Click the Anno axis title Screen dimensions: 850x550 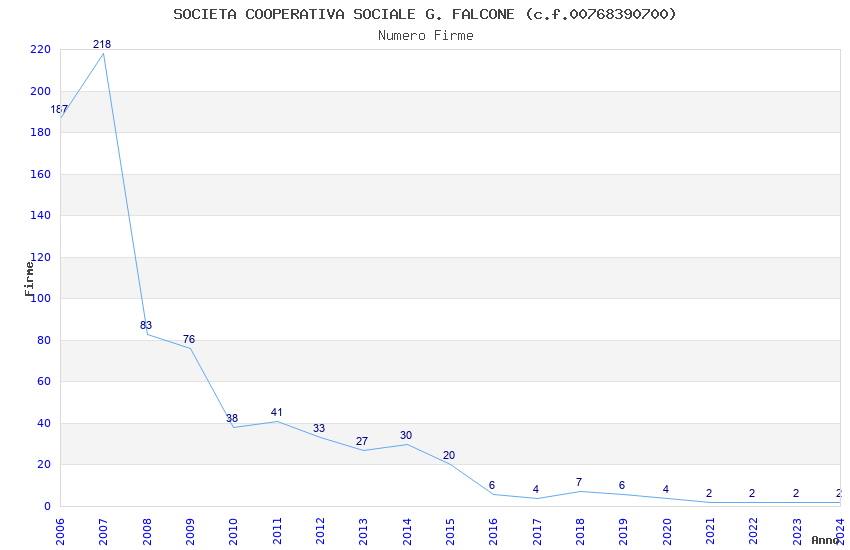point(825,540)
